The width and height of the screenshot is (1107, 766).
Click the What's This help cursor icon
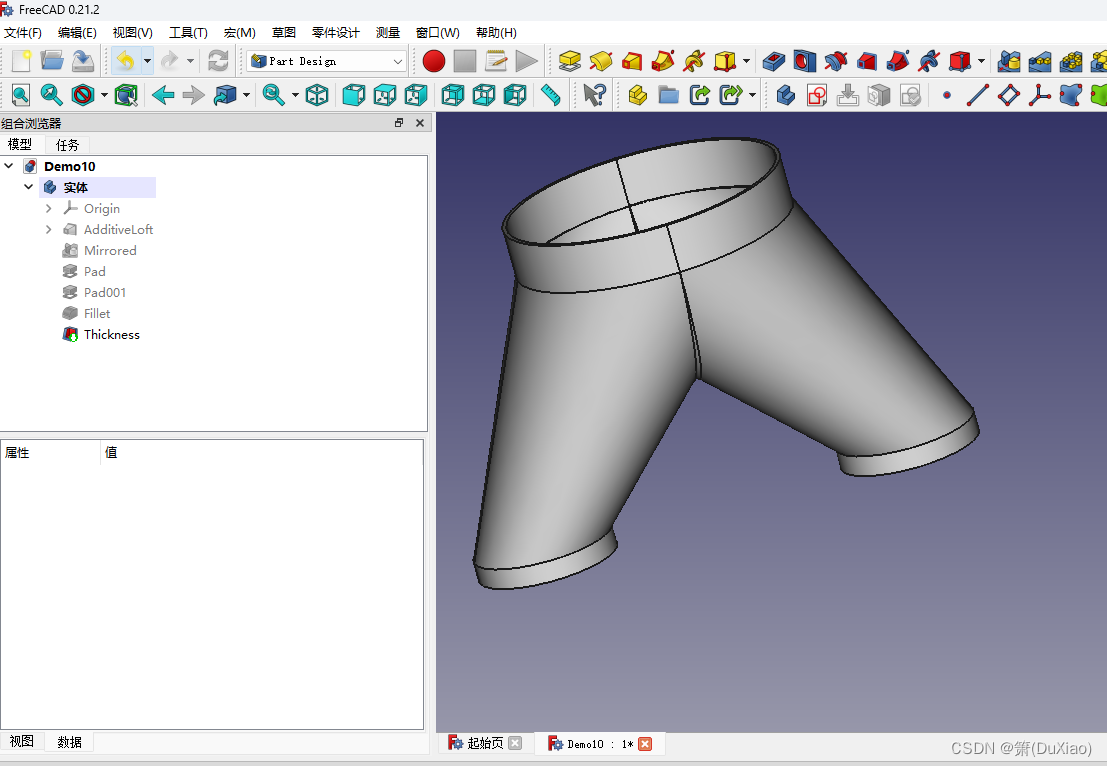[594, 95]
